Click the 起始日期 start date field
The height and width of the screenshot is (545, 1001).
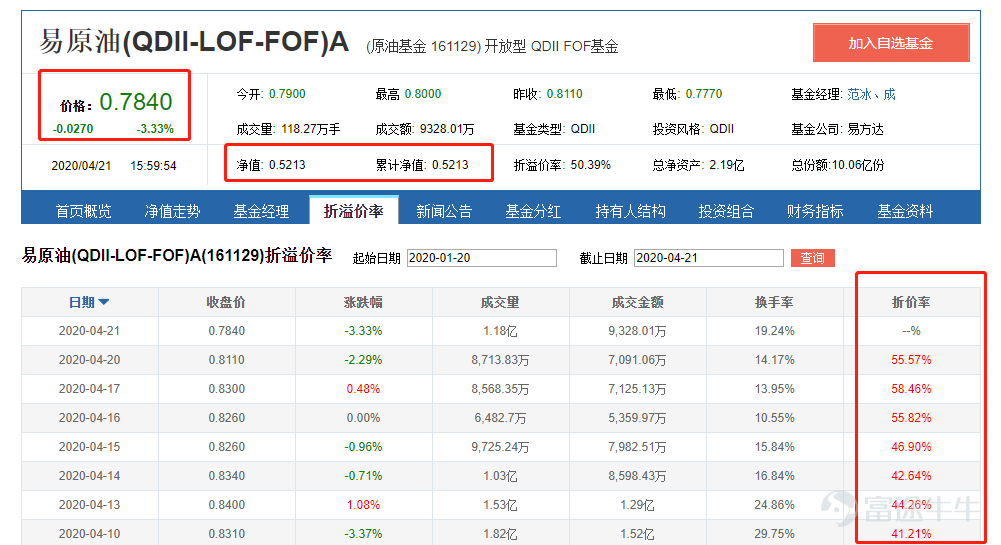[482, 258]
